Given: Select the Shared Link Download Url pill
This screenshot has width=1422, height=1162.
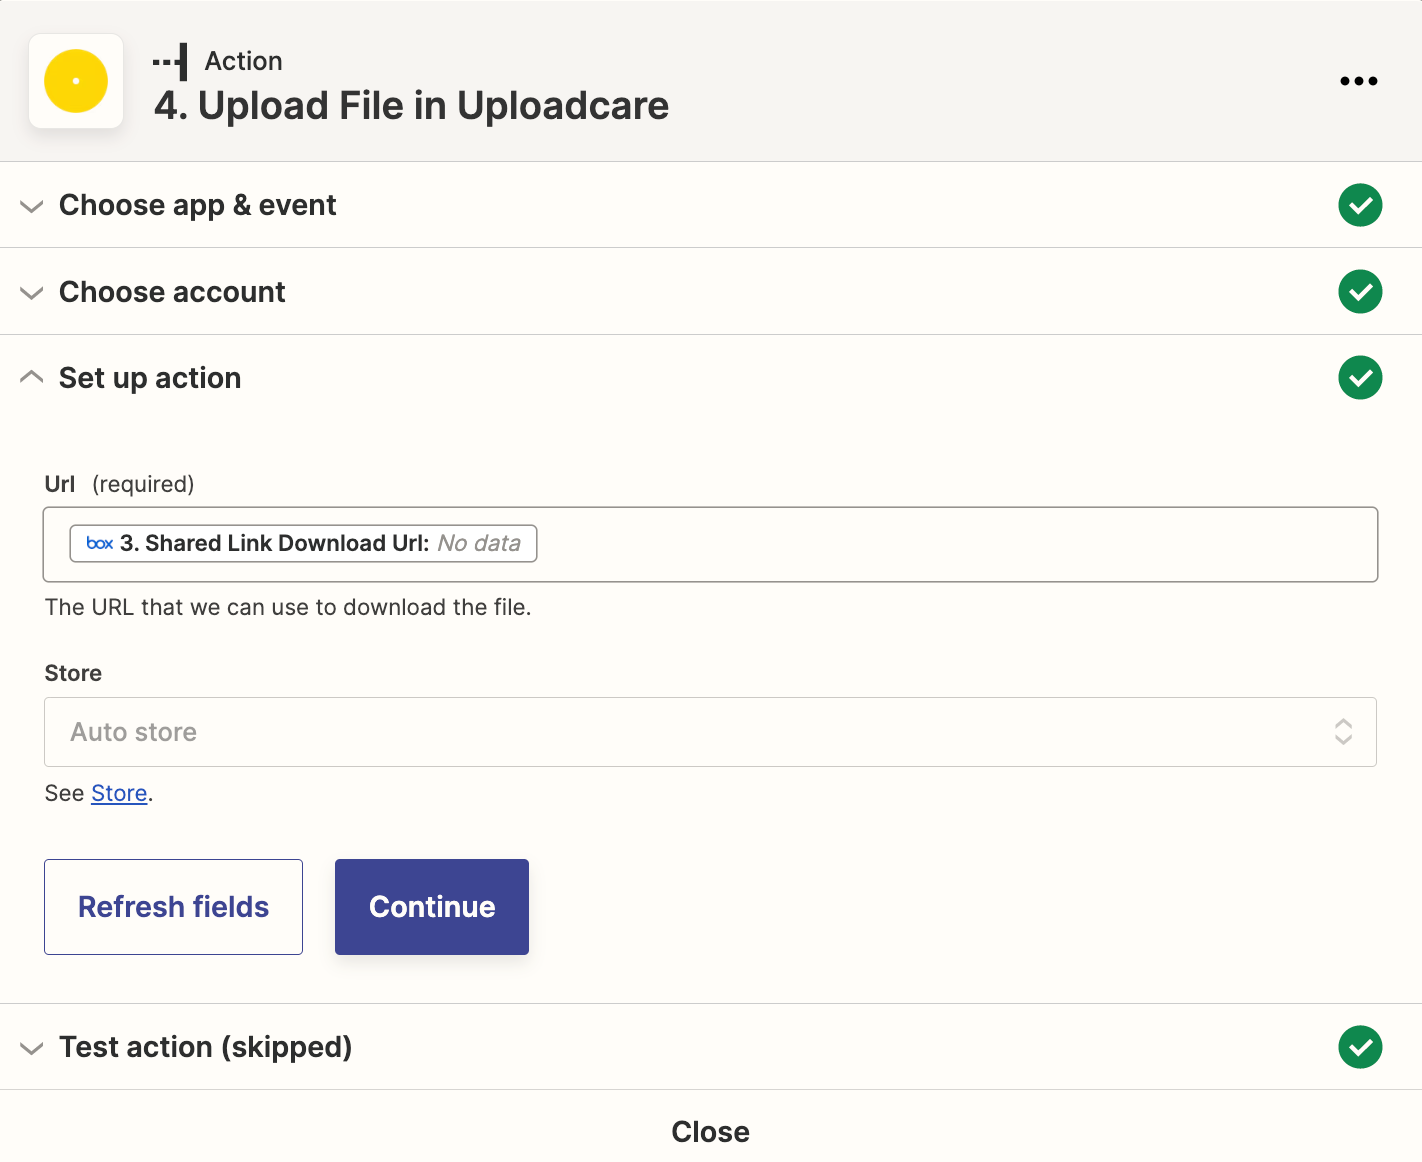Looking at the screenshot, I should tap(303, 543).
